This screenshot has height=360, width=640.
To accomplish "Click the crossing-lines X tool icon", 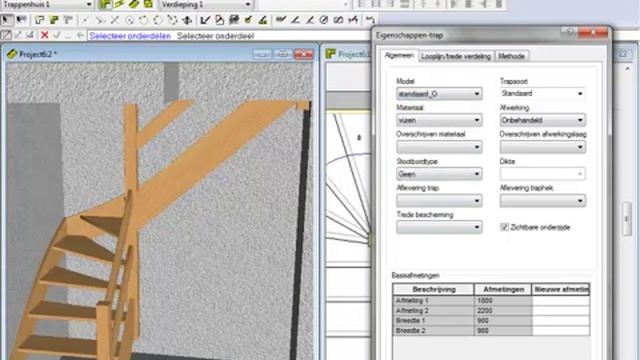I will 115,20.
